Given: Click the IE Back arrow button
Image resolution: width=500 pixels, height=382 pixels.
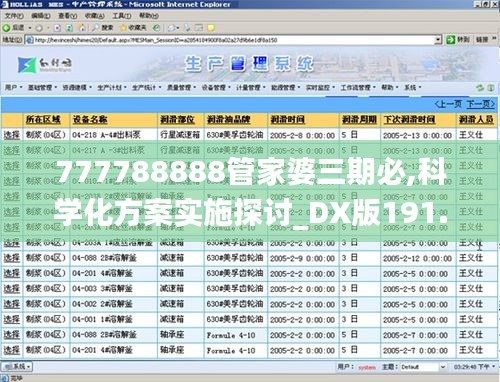Looking at the screenshot, I should (x=13, y=28).
